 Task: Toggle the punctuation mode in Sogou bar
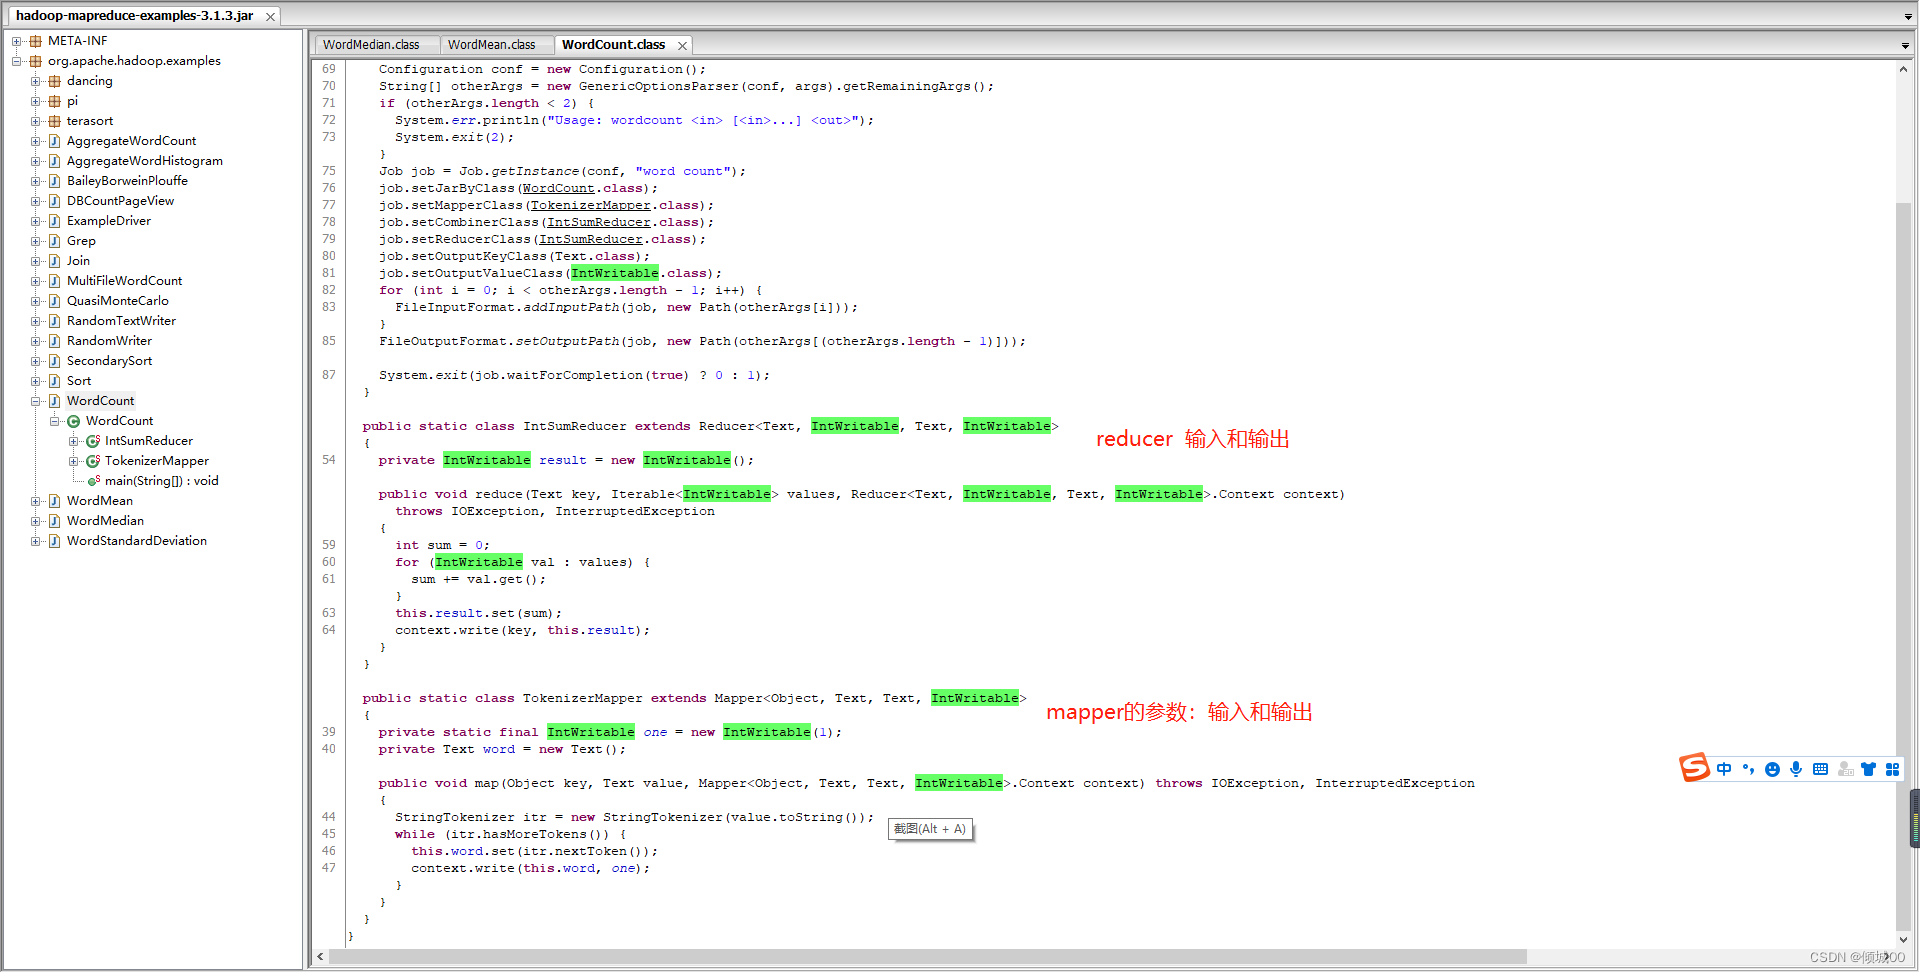[1748, 769]
